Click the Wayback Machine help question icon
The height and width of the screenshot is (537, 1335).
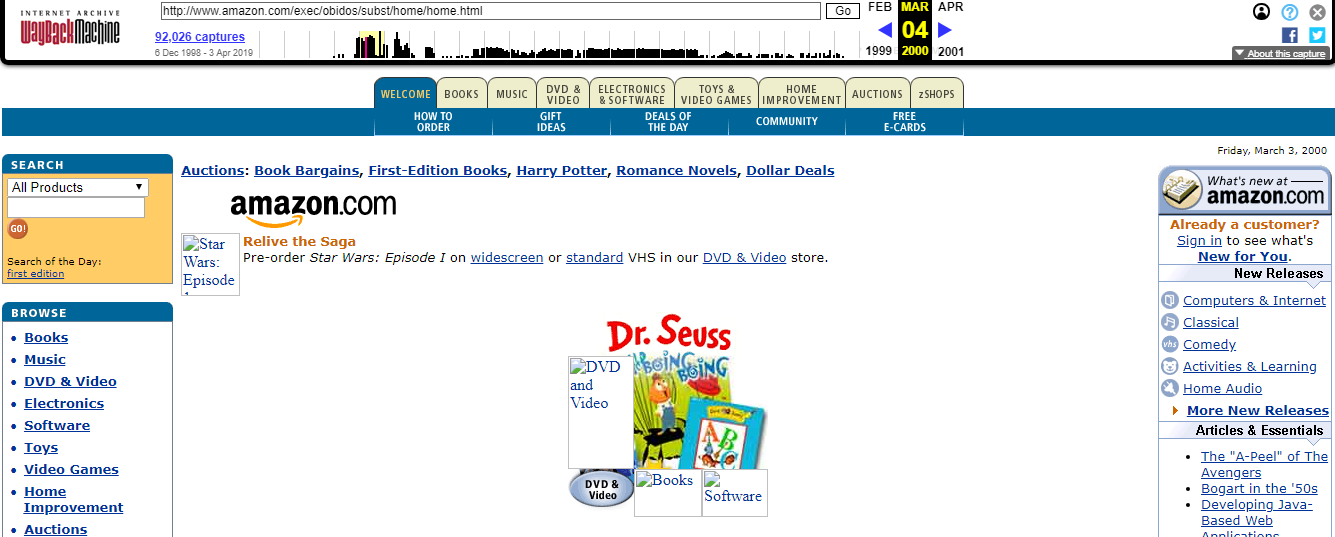coord(1290,12)
